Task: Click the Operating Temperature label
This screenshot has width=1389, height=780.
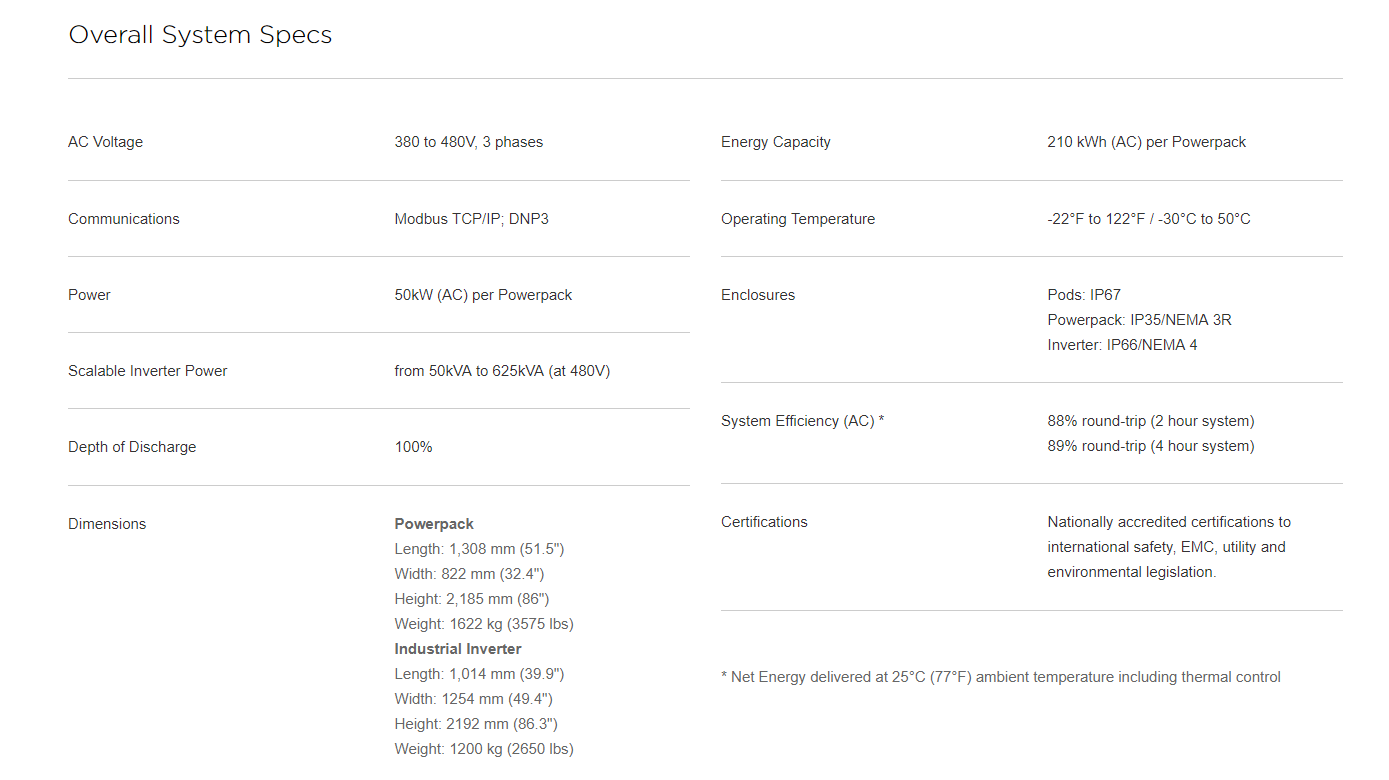Action: (797, 219)
